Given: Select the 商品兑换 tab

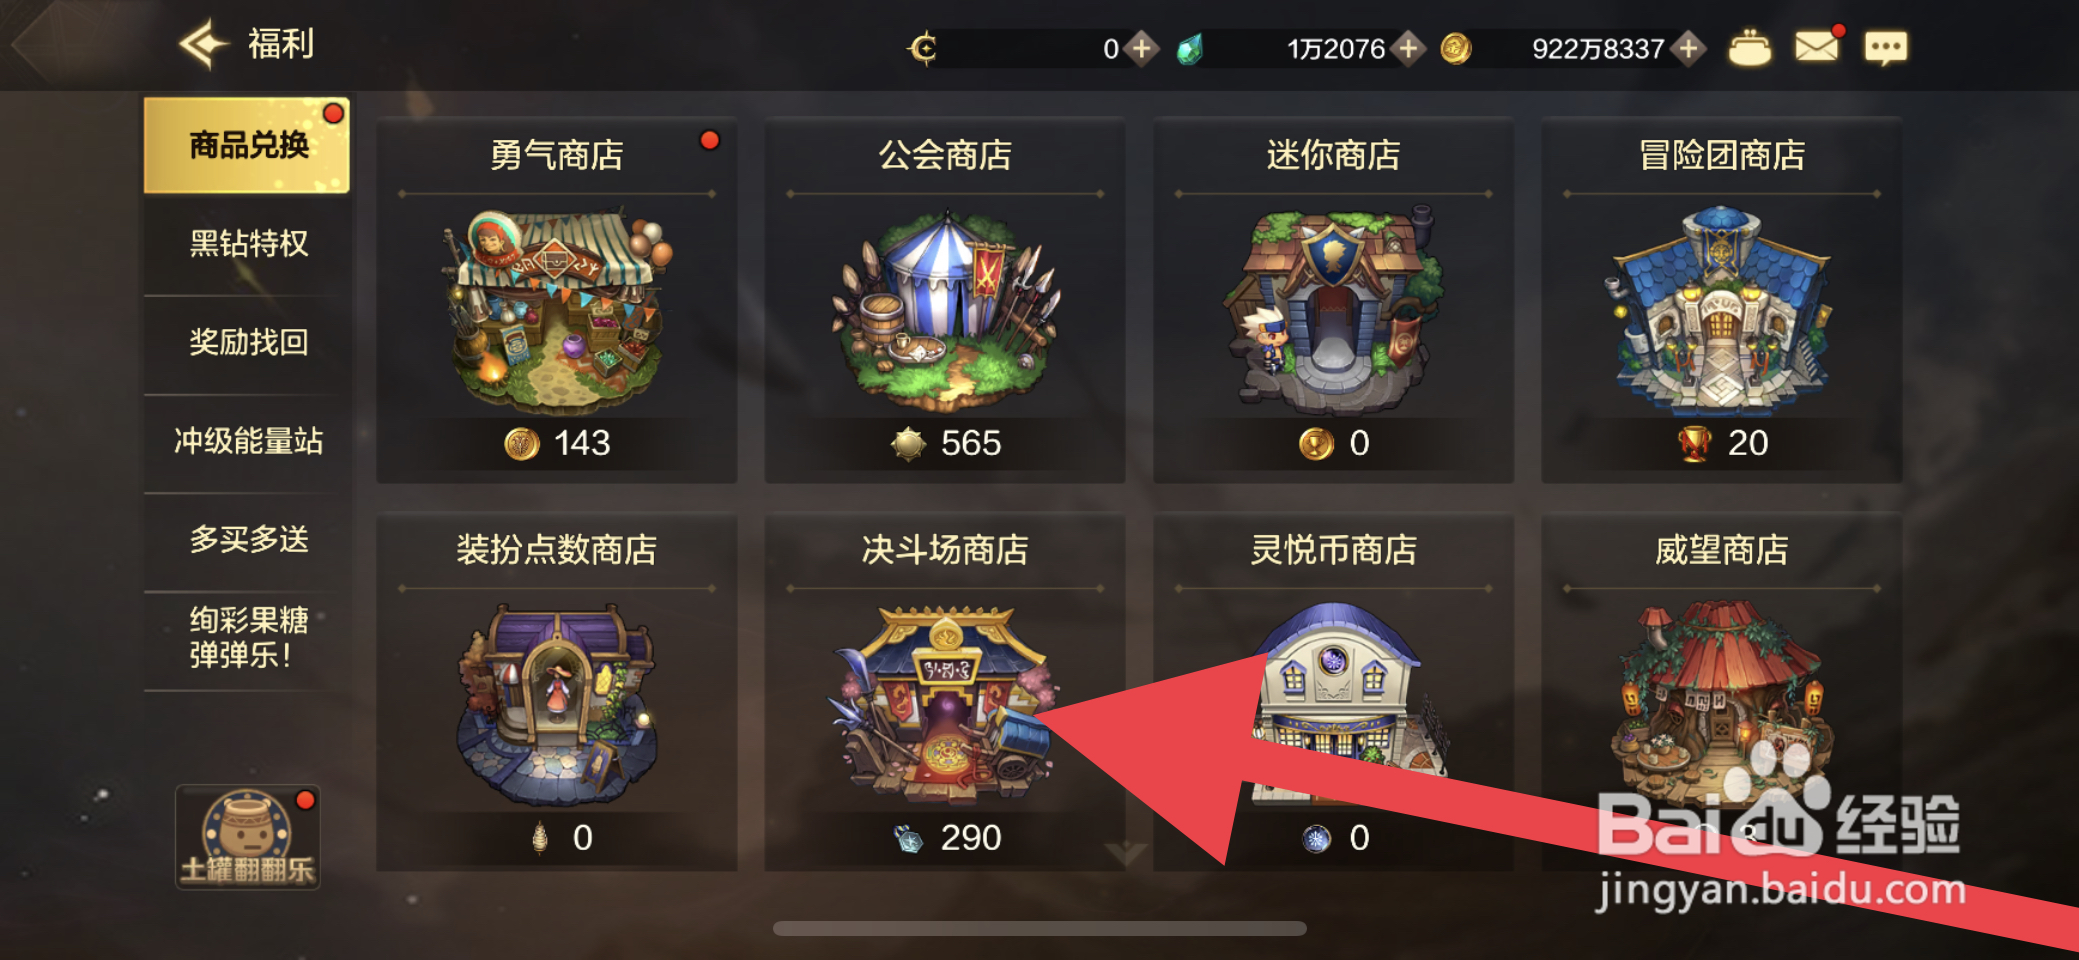Looking at the screenshot, I should [x=247, y=145].
